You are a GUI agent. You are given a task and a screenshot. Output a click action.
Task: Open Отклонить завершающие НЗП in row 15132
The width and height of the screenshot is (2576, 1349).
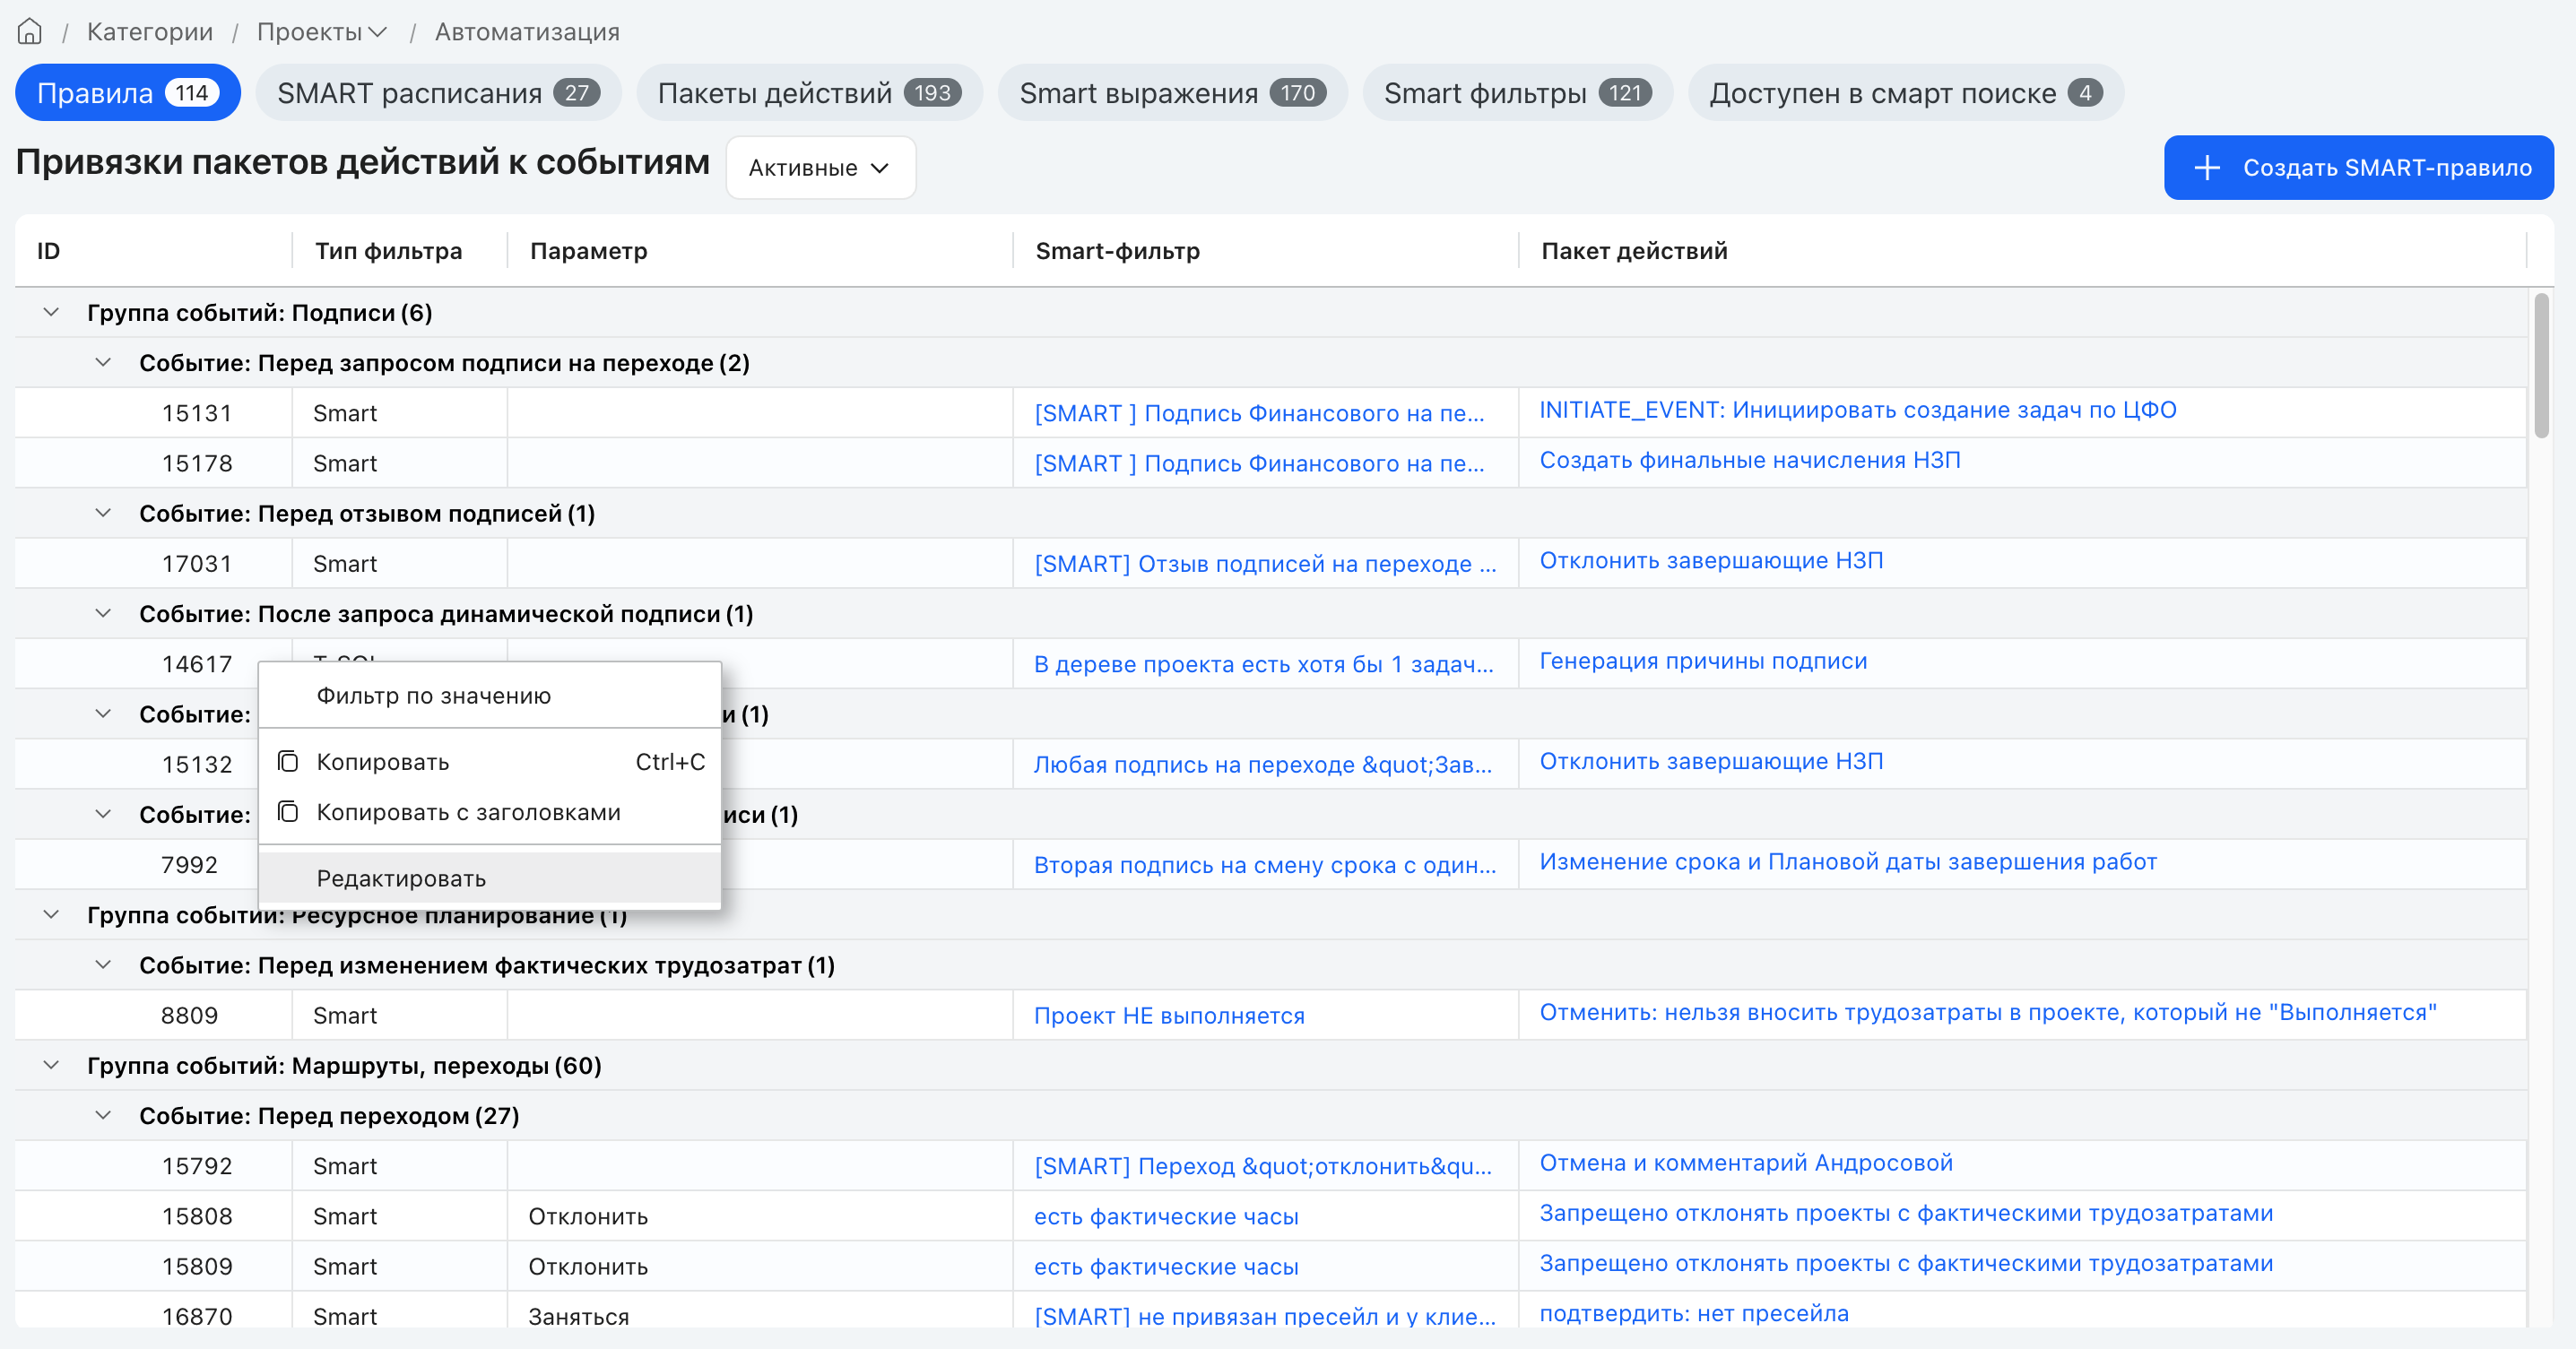(1711, 762)
